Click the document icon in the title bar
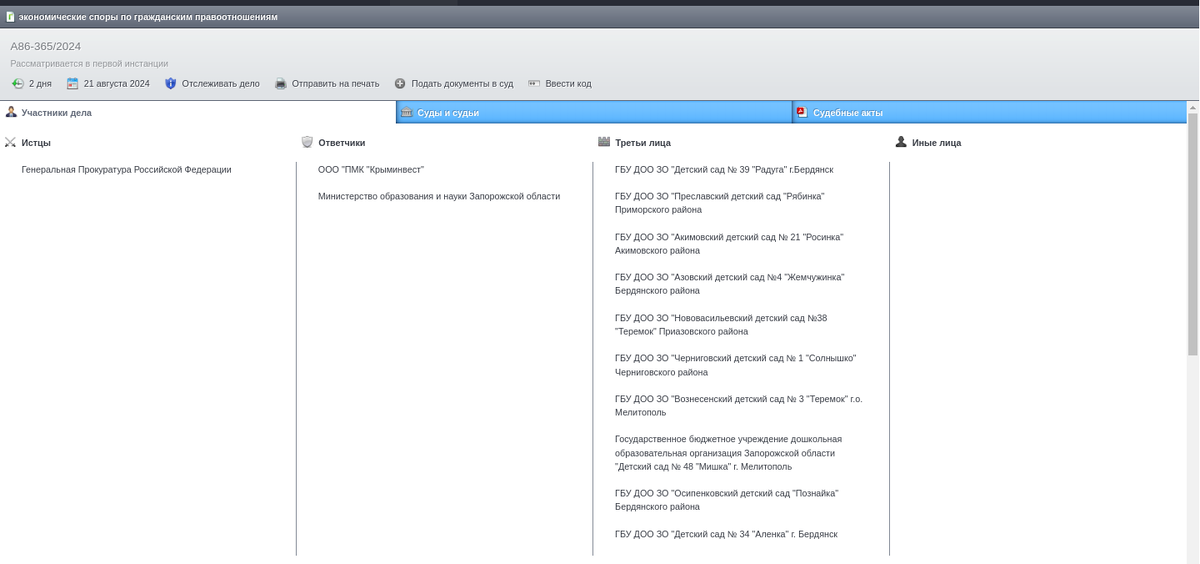1200x564 pixels. [10, 17]
